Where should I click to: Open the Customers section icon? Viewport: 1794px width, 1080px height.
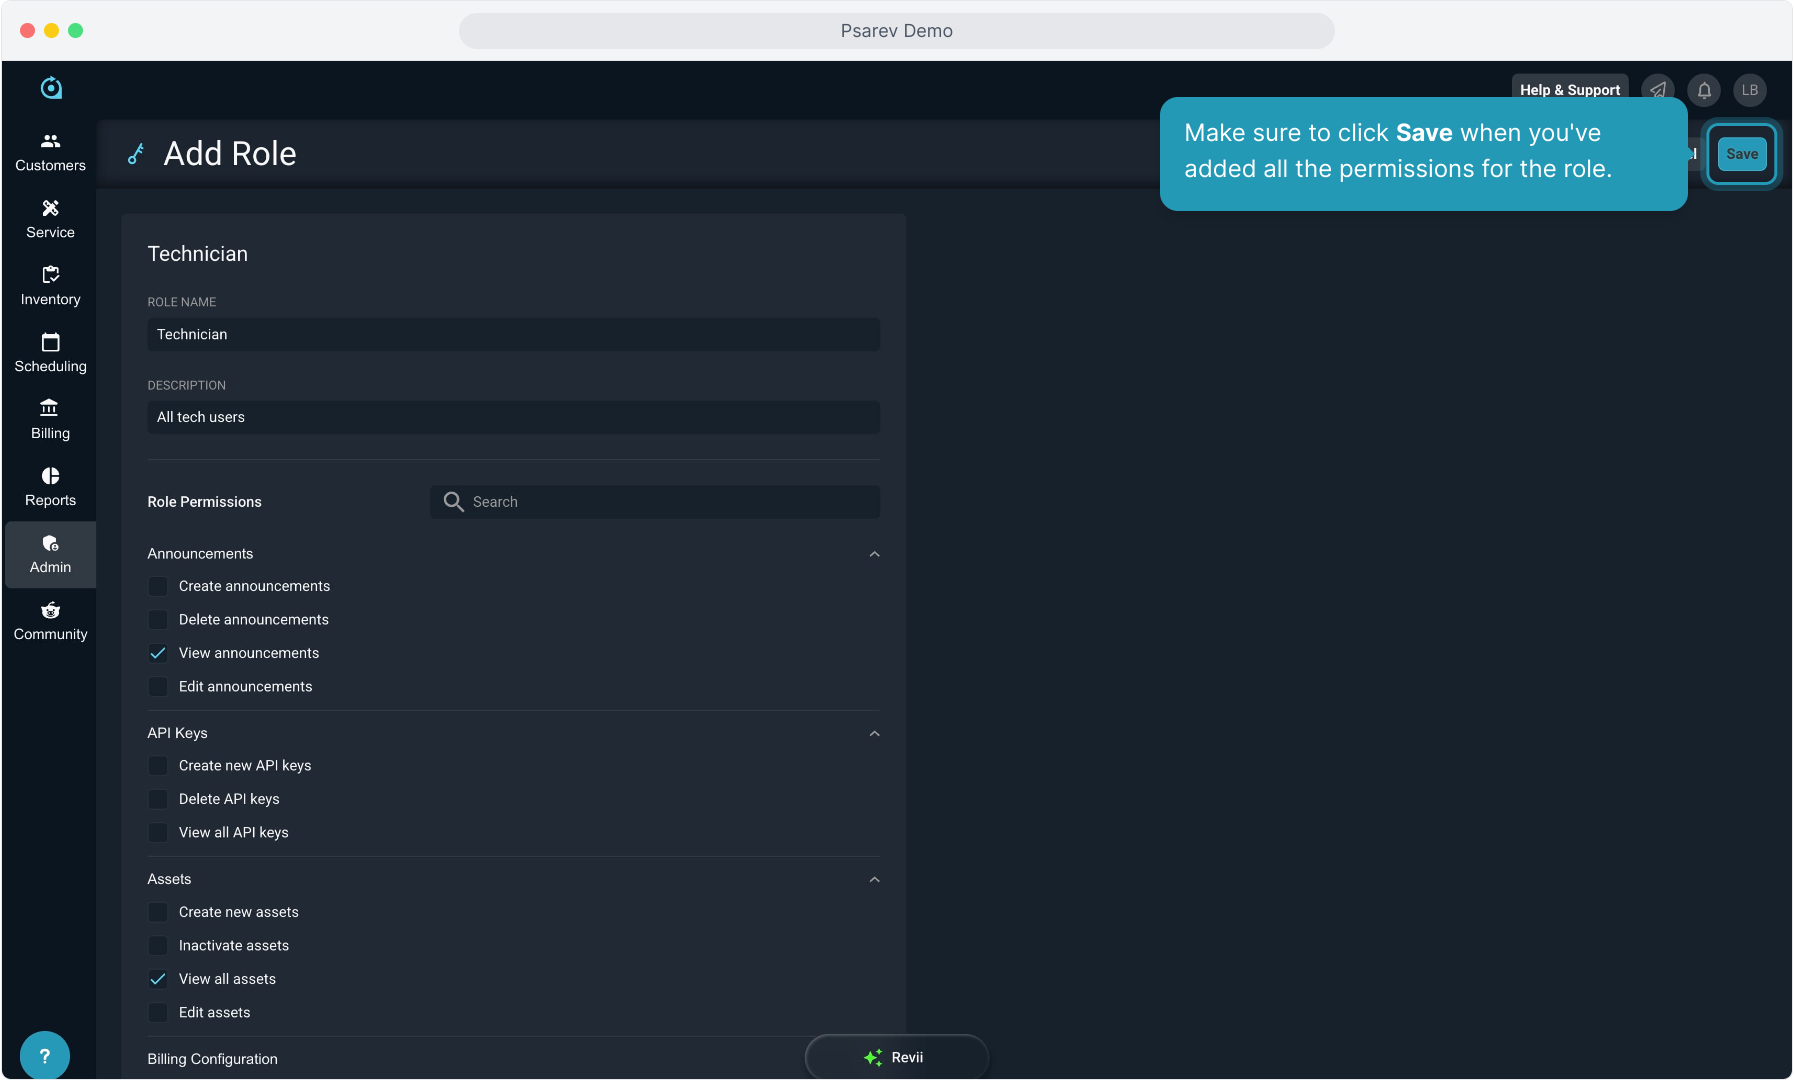coord(50,141)
